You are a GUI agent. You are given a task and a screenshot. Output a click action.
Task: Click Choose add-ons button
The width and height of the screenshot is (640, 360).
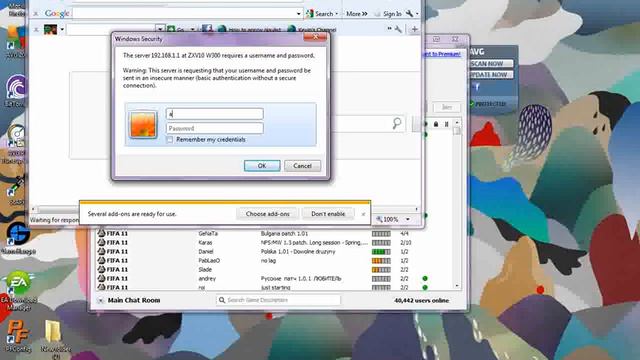tap(267, 214)
